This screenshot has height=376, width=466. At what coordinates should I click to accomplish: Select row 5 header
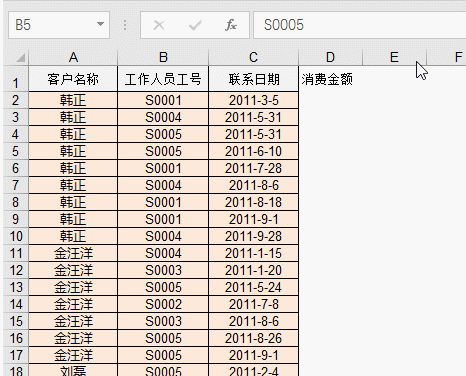[x=16, y=151]
